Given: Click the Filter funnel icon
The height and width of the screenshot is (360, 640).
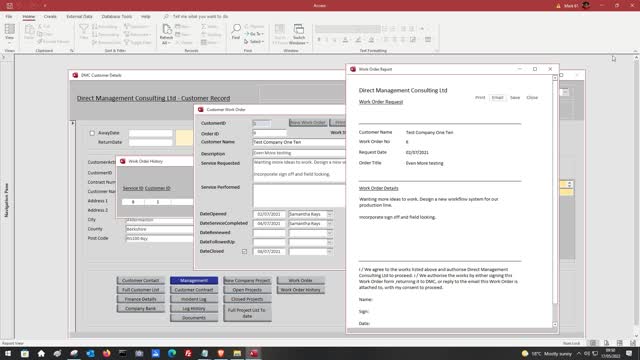Looking at the screenshot, I should [84, 29].
